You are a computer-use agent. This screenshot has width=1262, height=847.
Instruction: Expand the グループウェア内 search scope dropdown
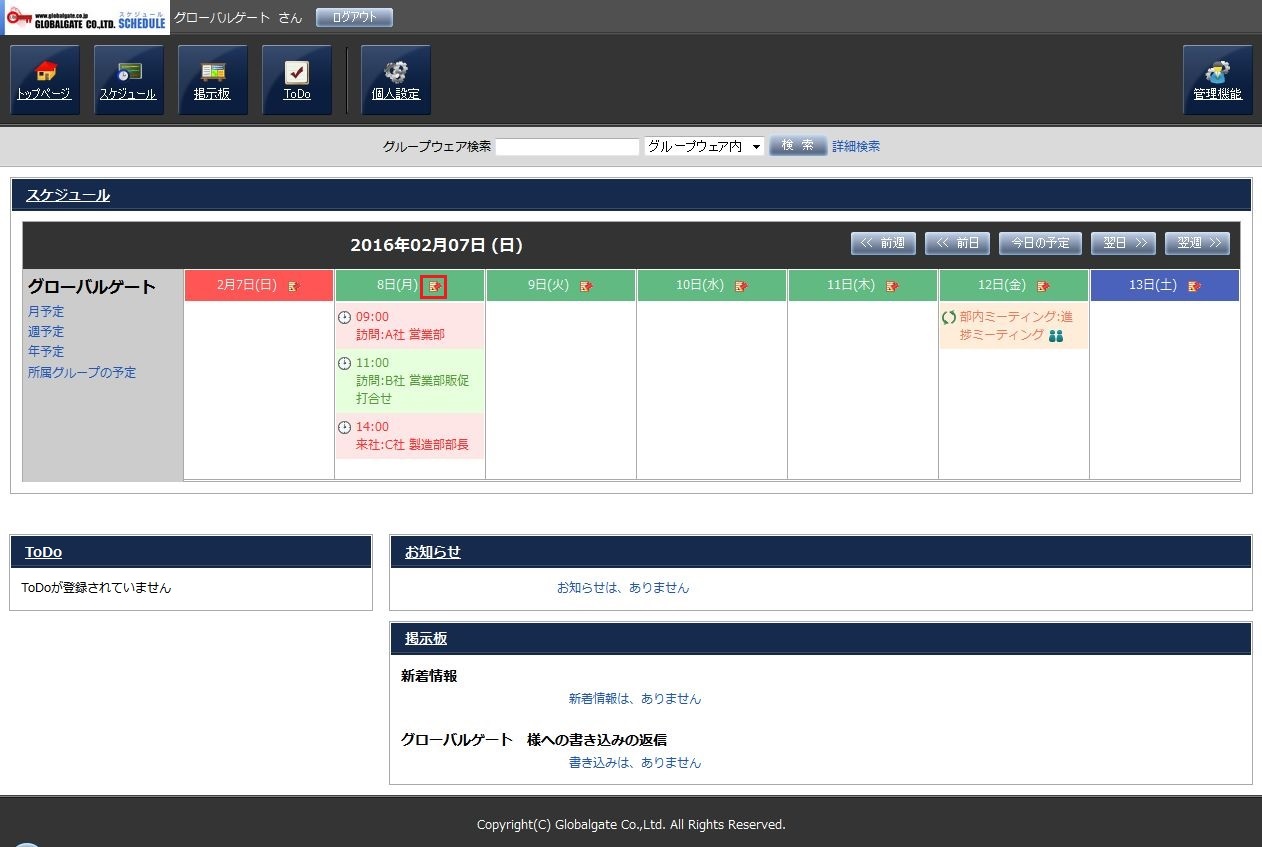click(x=704, y=146)
